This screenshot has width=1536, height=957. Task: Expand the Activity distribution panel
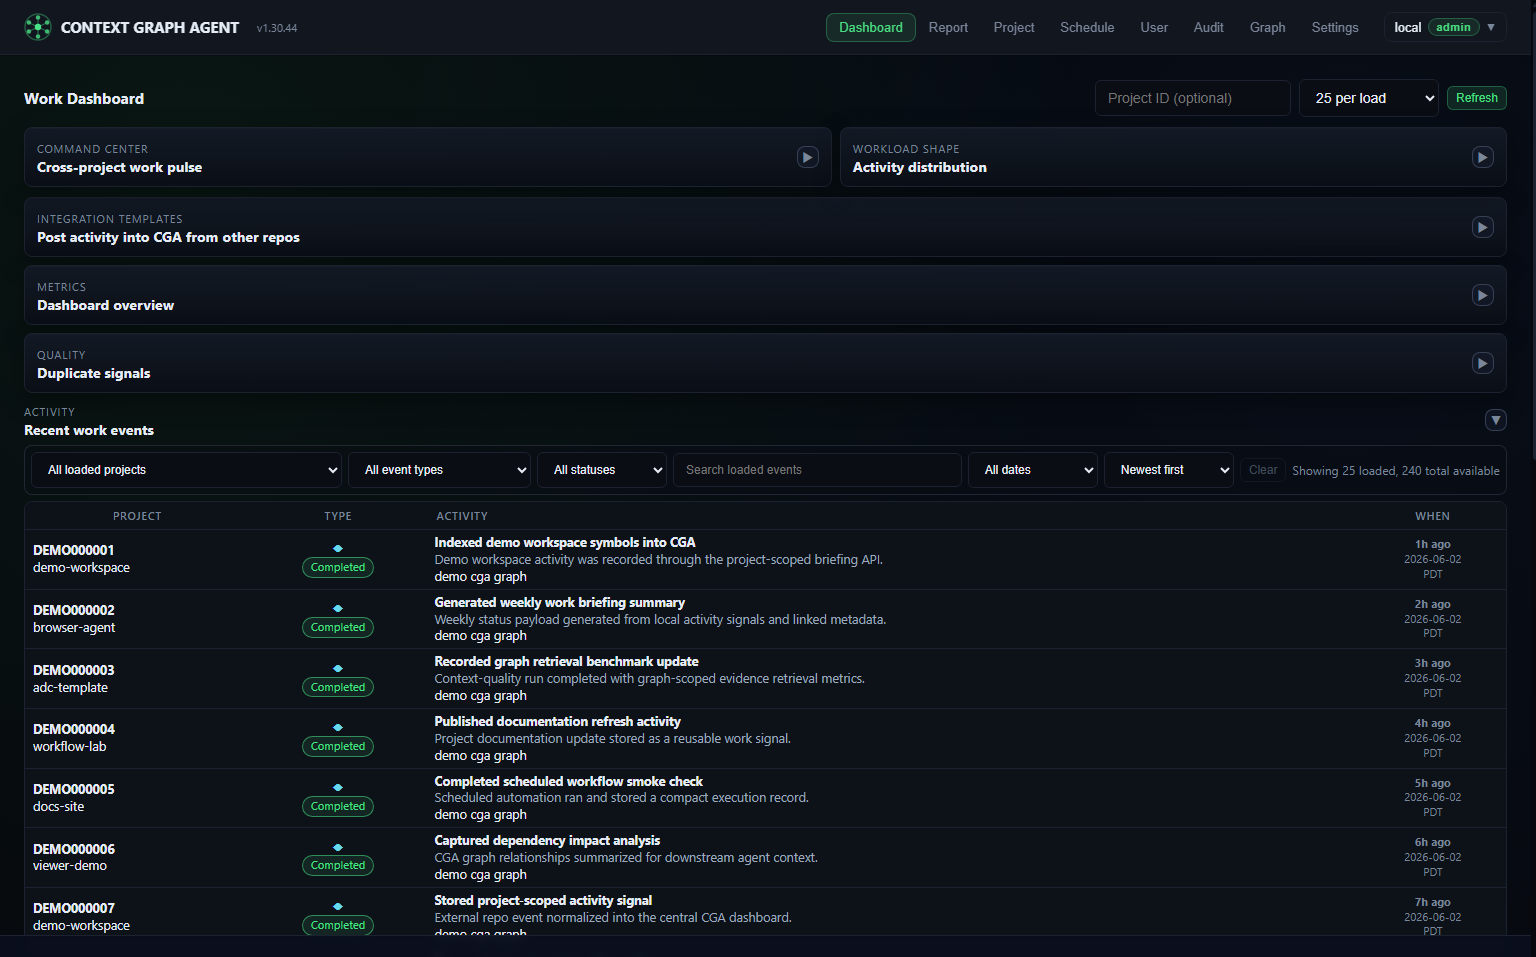click(x=1483, y=157)
